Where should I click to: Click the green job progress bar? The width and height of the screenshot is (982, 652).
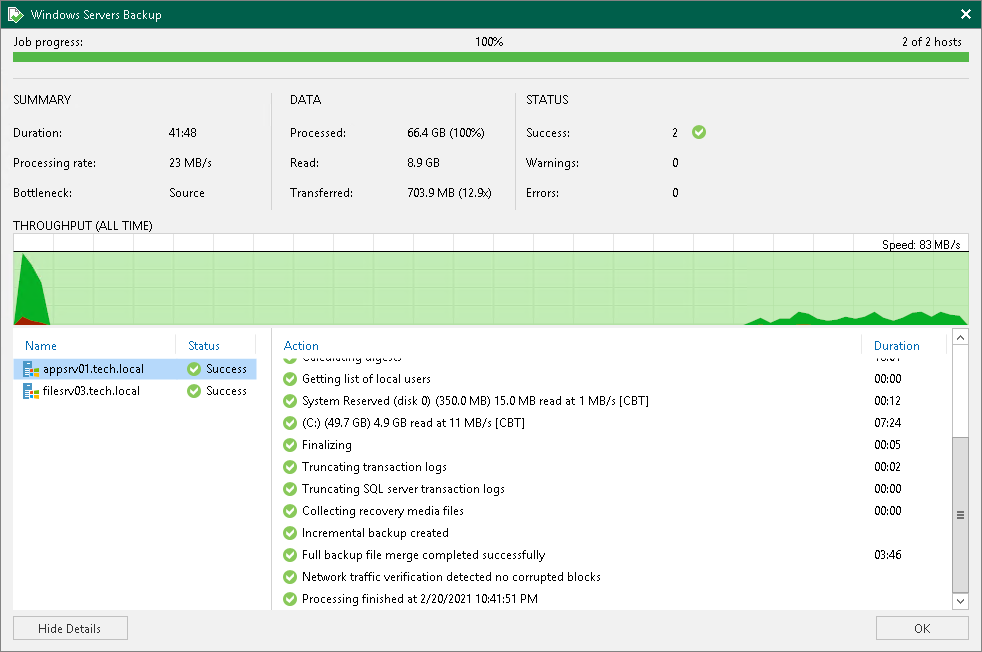[x=490, y=57]
